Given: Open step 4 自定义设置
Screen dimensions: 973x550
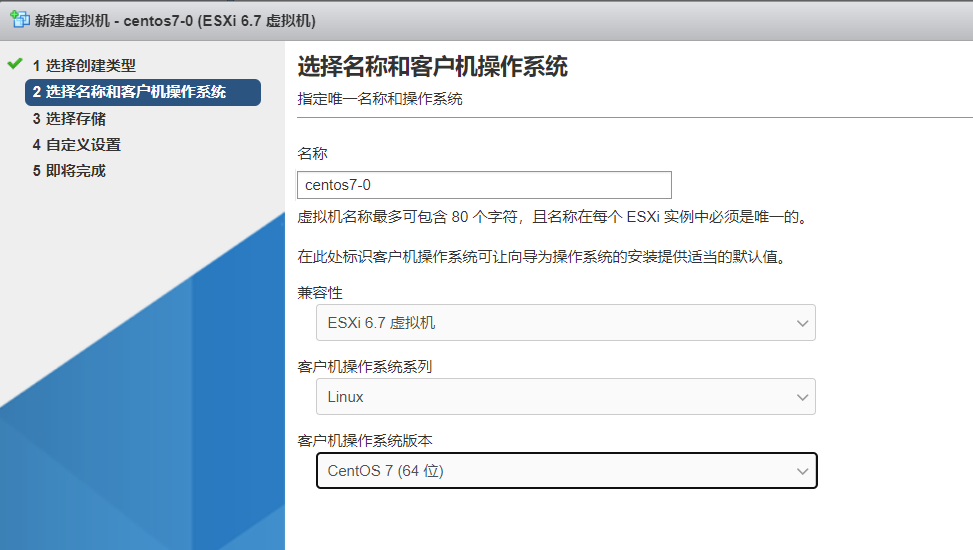Looking at the screenshot, I should (76, 145).
